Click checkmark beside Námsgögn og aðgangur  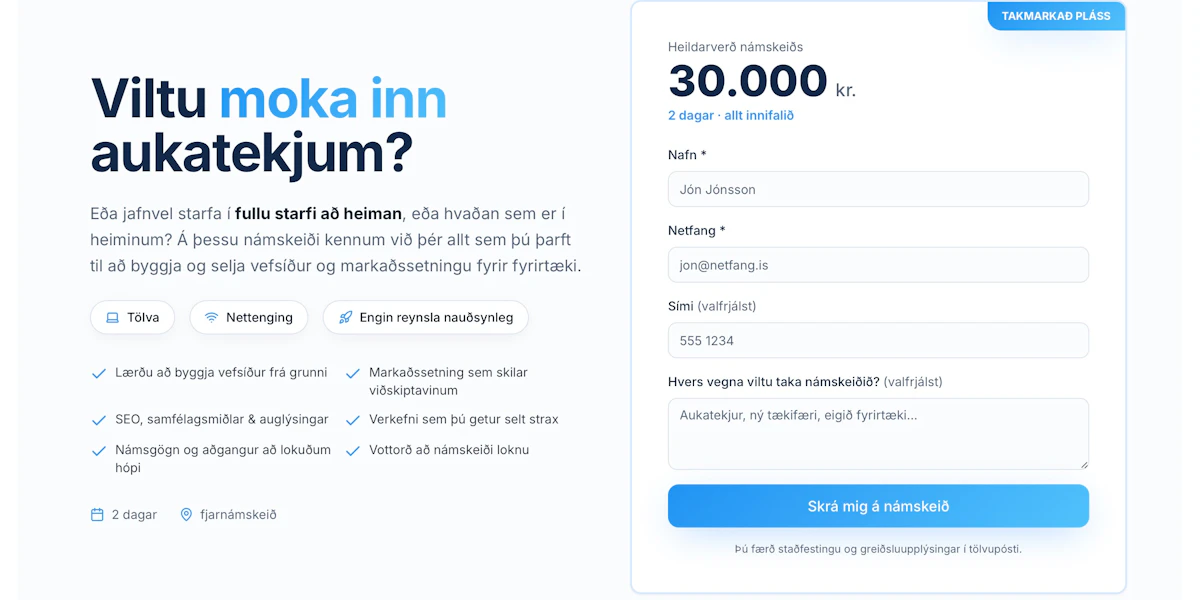point(99,451)
